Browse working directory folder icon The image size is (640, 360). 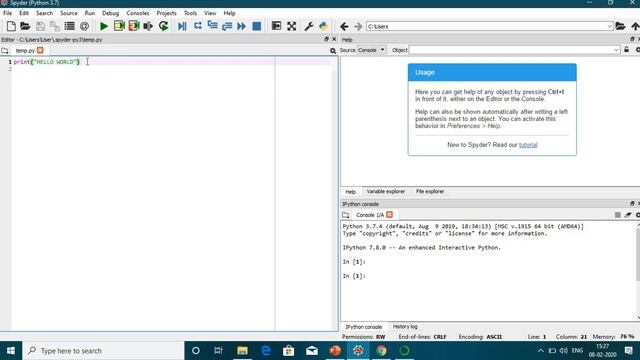coord(620,26)
